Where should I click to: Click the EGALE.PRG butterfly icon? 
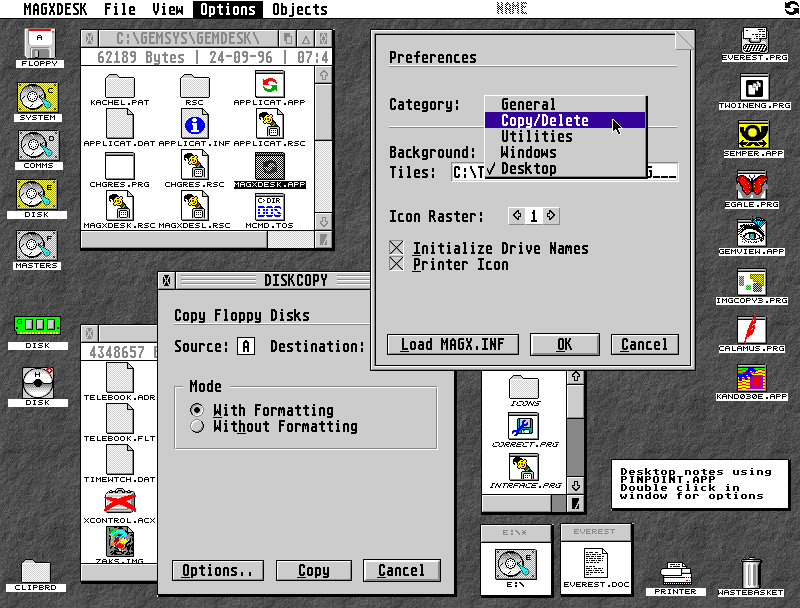click(x=755, y=186)
